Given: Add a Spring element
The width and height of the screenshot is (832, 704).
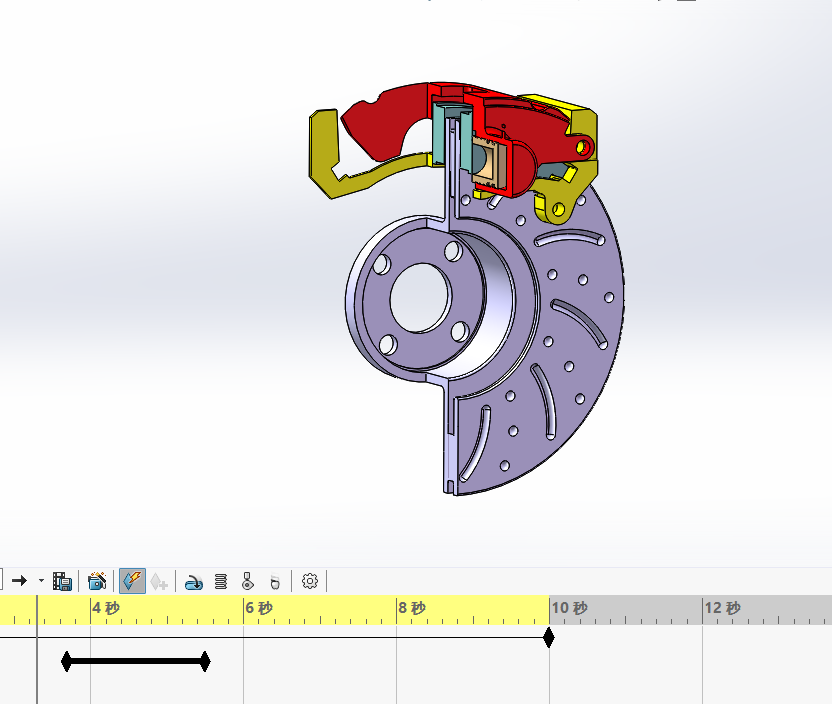Looking at the screenshot, I should pos(221,581).
